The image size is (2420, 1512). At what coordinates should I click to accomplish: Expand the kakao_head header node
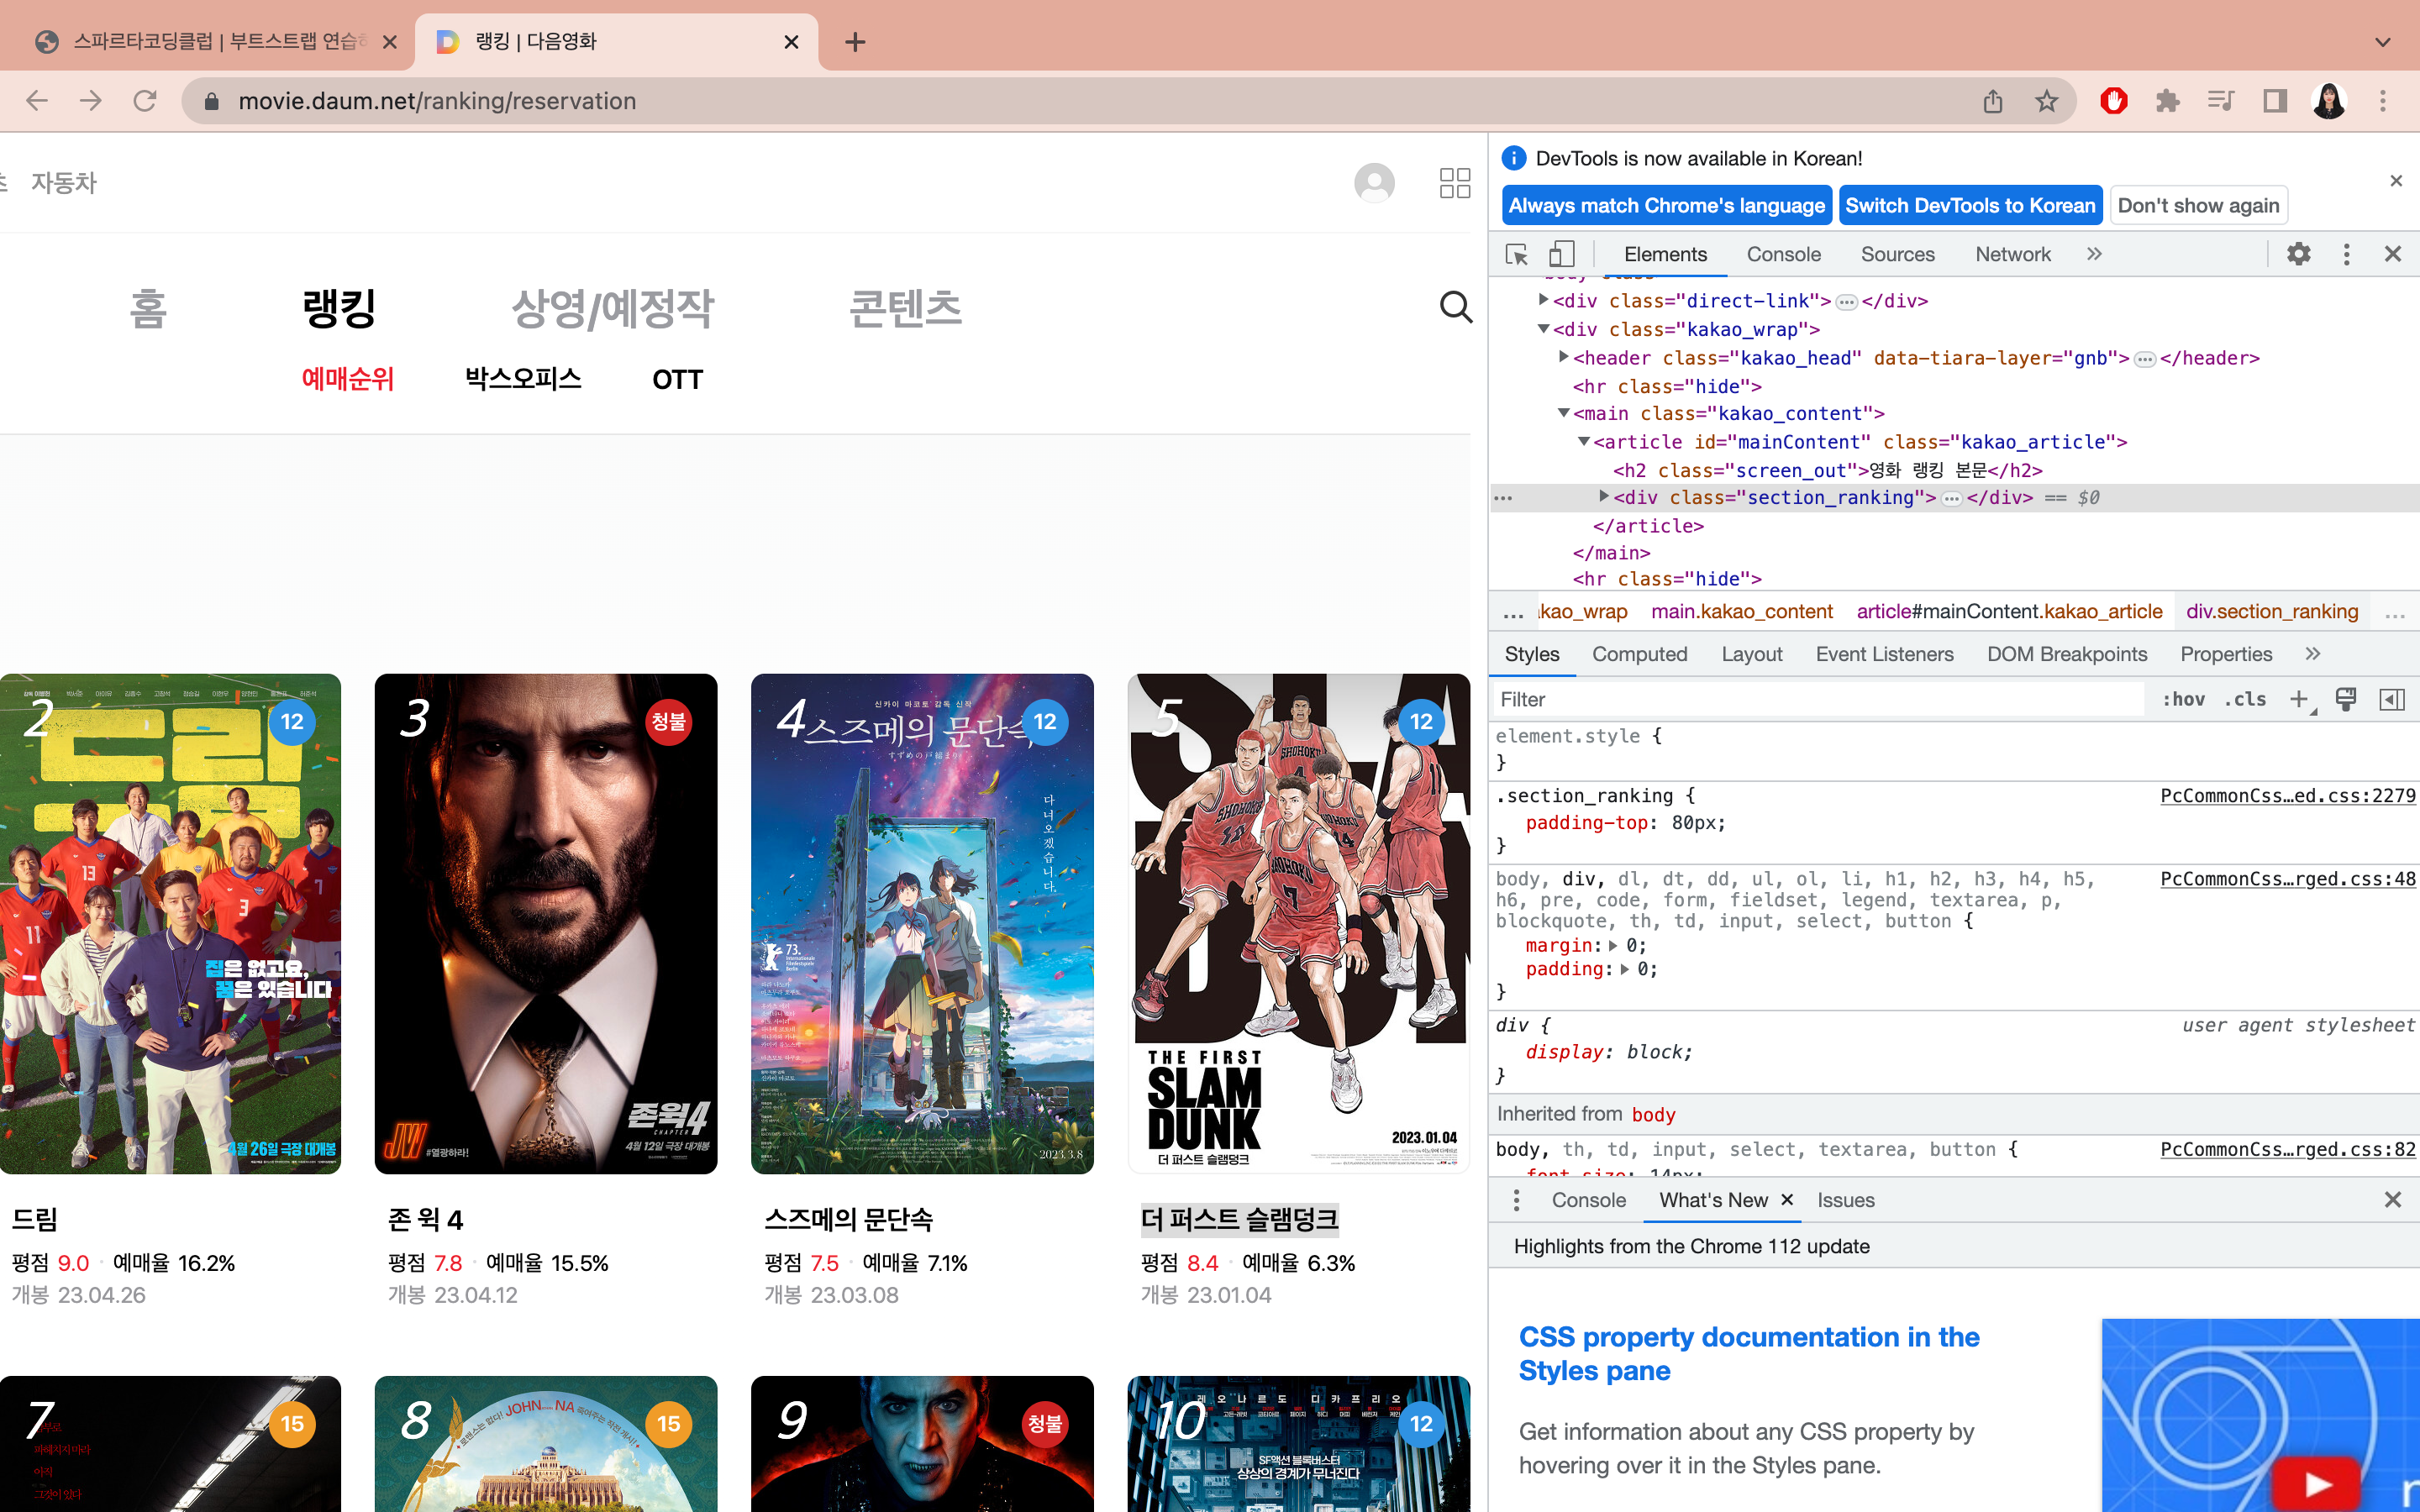tap(1564, 357)
